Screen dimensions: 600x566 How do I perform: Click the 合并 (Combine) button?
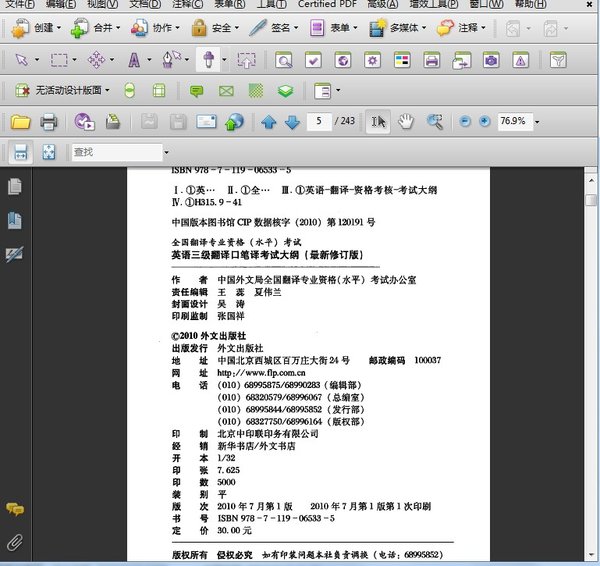(x=95, y=28)
